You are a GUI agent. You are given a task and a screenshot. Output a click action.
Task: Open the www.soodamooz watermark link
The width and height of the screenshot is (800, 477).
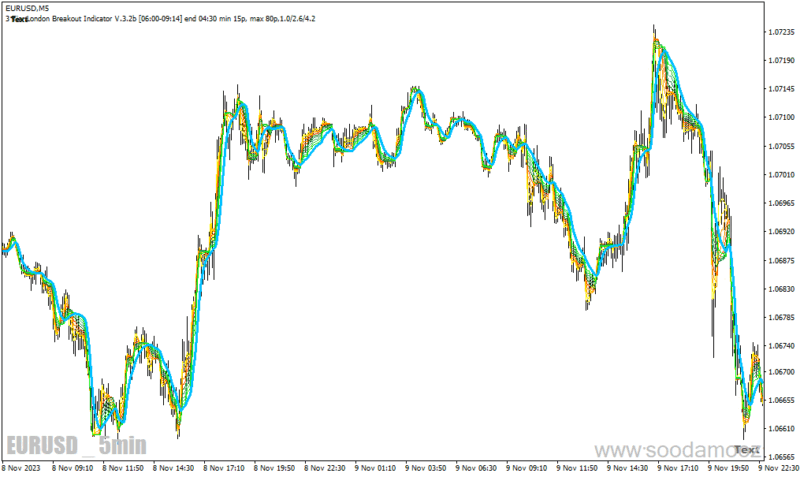coord(678,450)
